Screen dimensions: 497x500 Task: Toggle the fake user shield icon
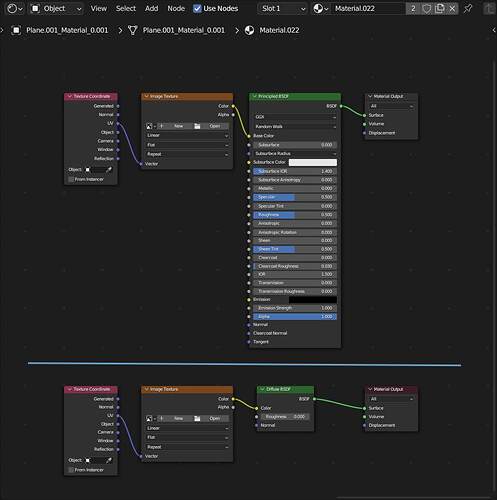coord(426,9)
